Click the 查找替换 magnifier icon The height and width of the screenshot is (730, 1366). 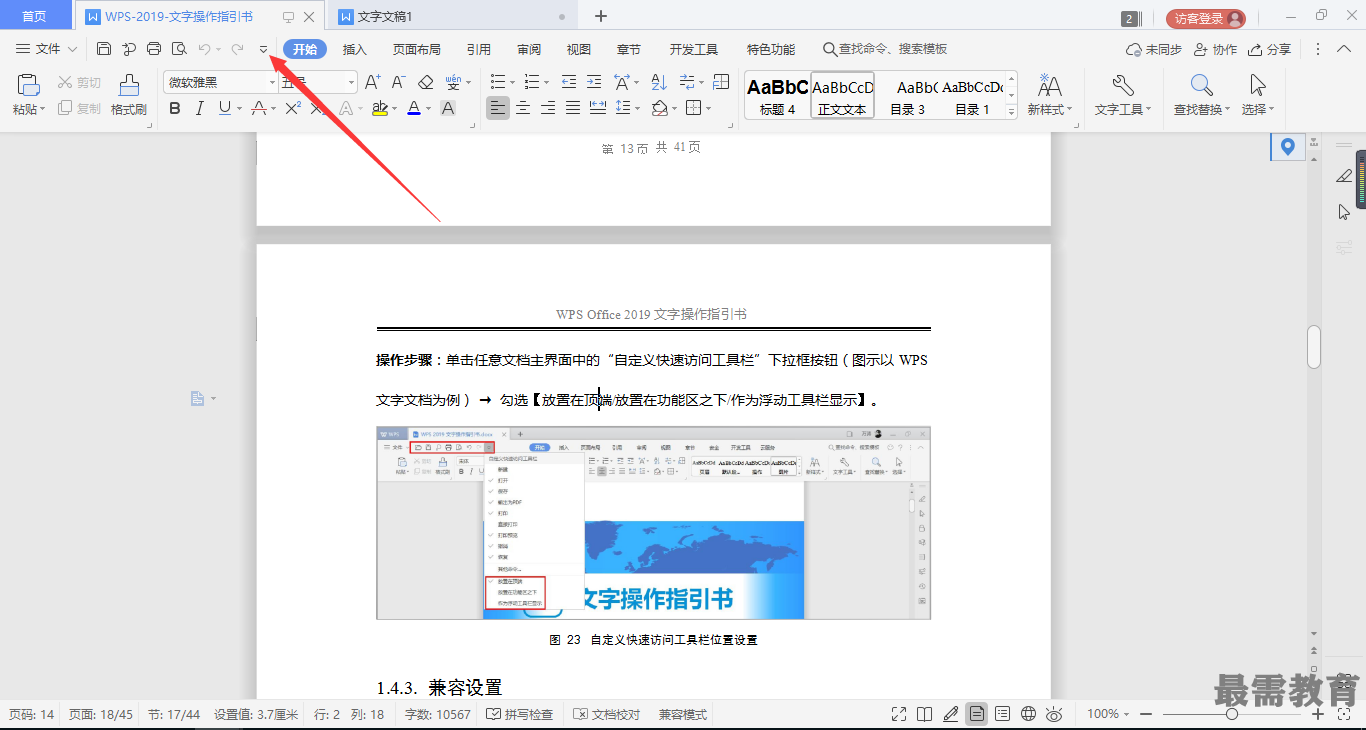click(1202, 86)
